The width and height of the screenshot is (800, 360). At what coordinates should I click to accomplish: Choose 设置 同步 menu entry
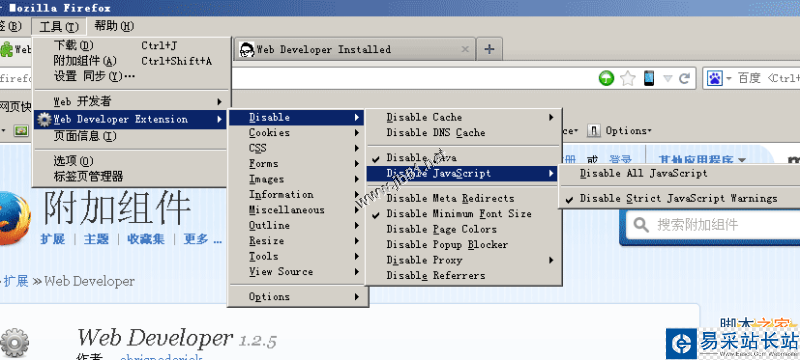[132, 76]
